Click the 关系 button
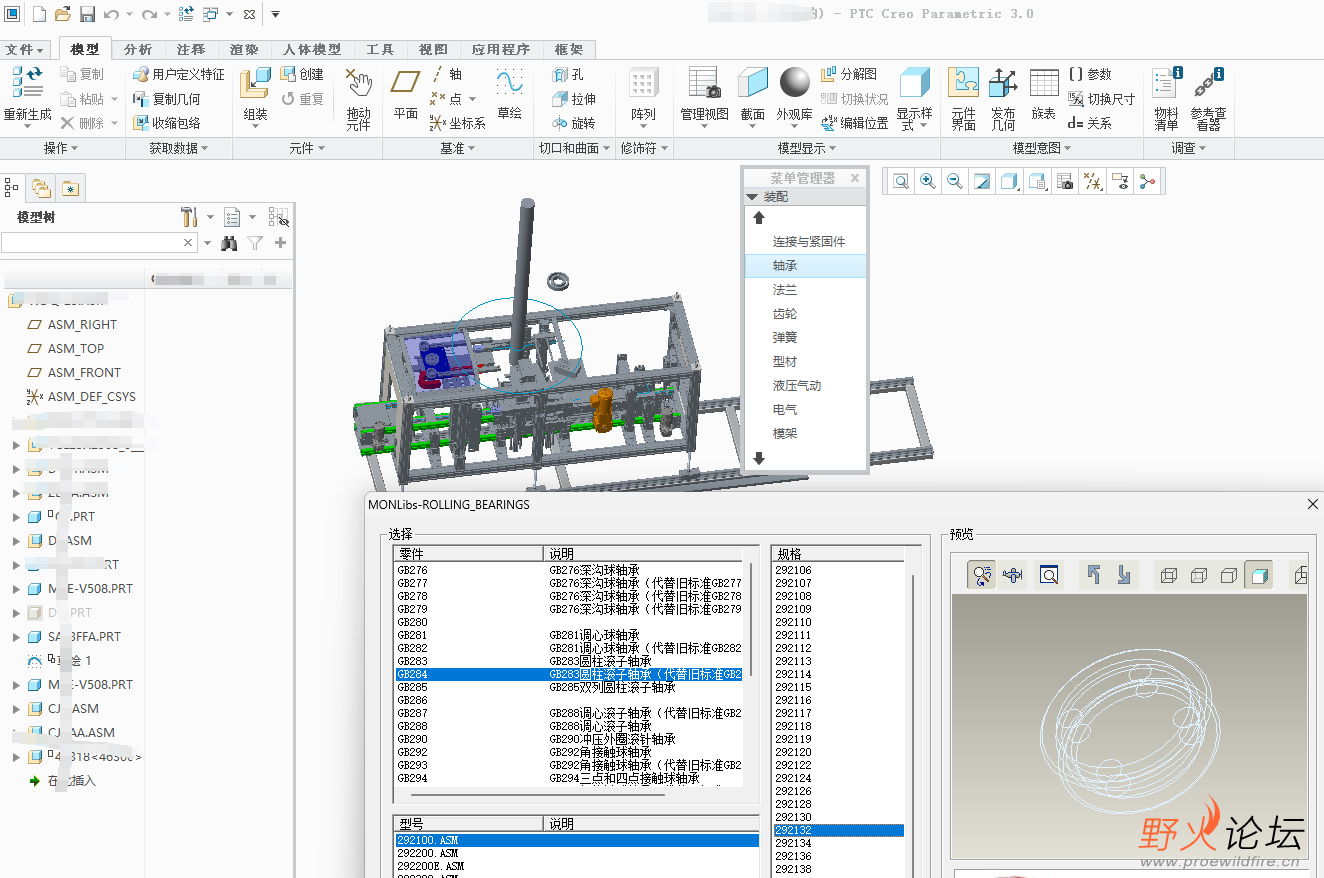Screen dimensions: 1324x878 tap(1090, 123)
